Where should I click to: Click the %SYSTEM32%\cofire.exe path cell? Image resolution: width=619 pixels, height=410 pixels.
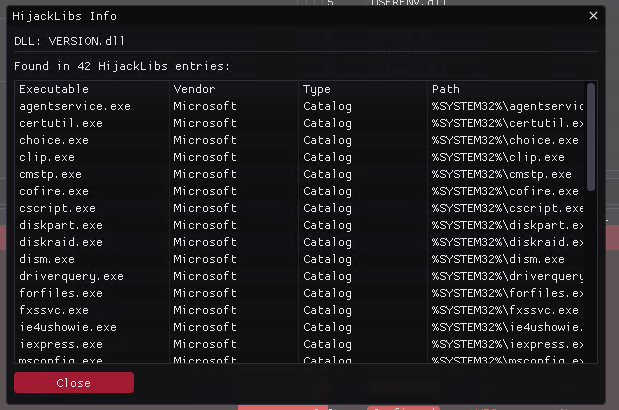click(505, 191)
